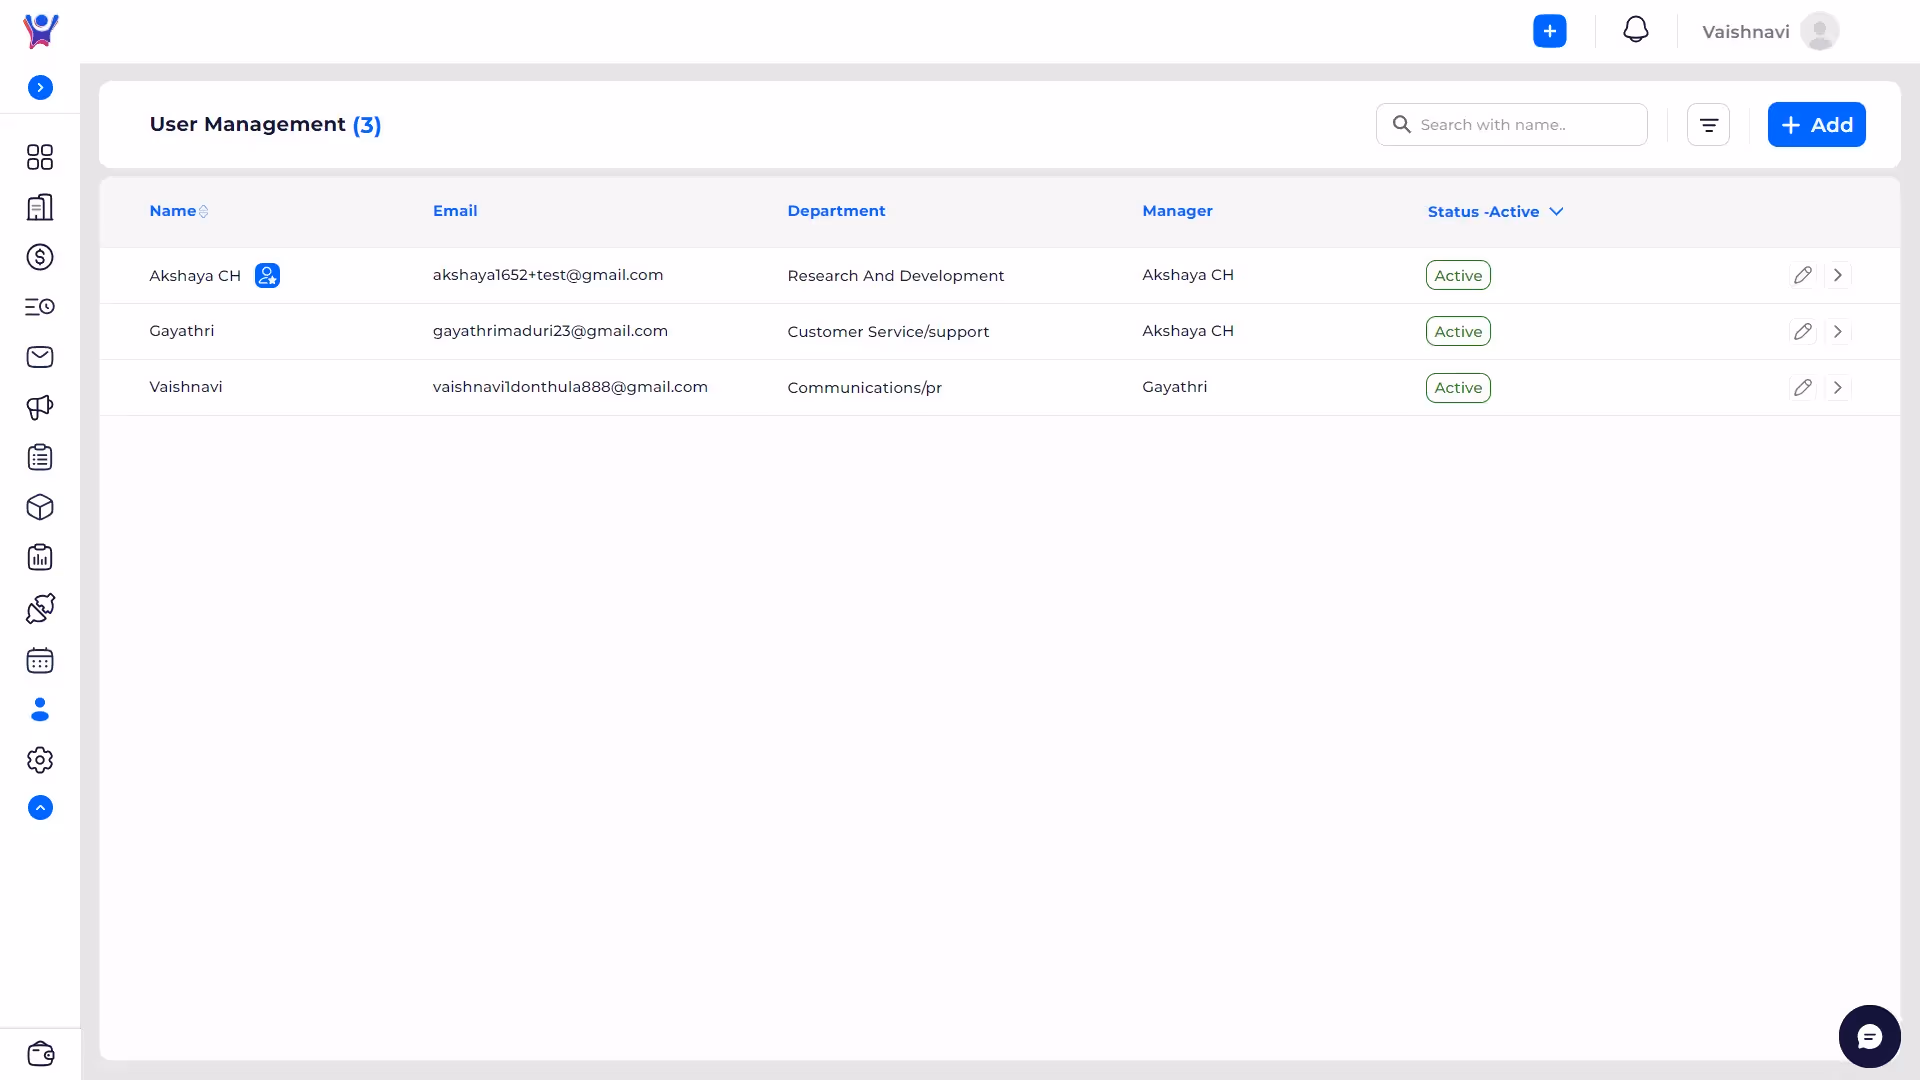This screenshot has width=1920, height=1080.
Task: Open the dashboard grid icon in sidebar
Action: [x=40, y=157]
